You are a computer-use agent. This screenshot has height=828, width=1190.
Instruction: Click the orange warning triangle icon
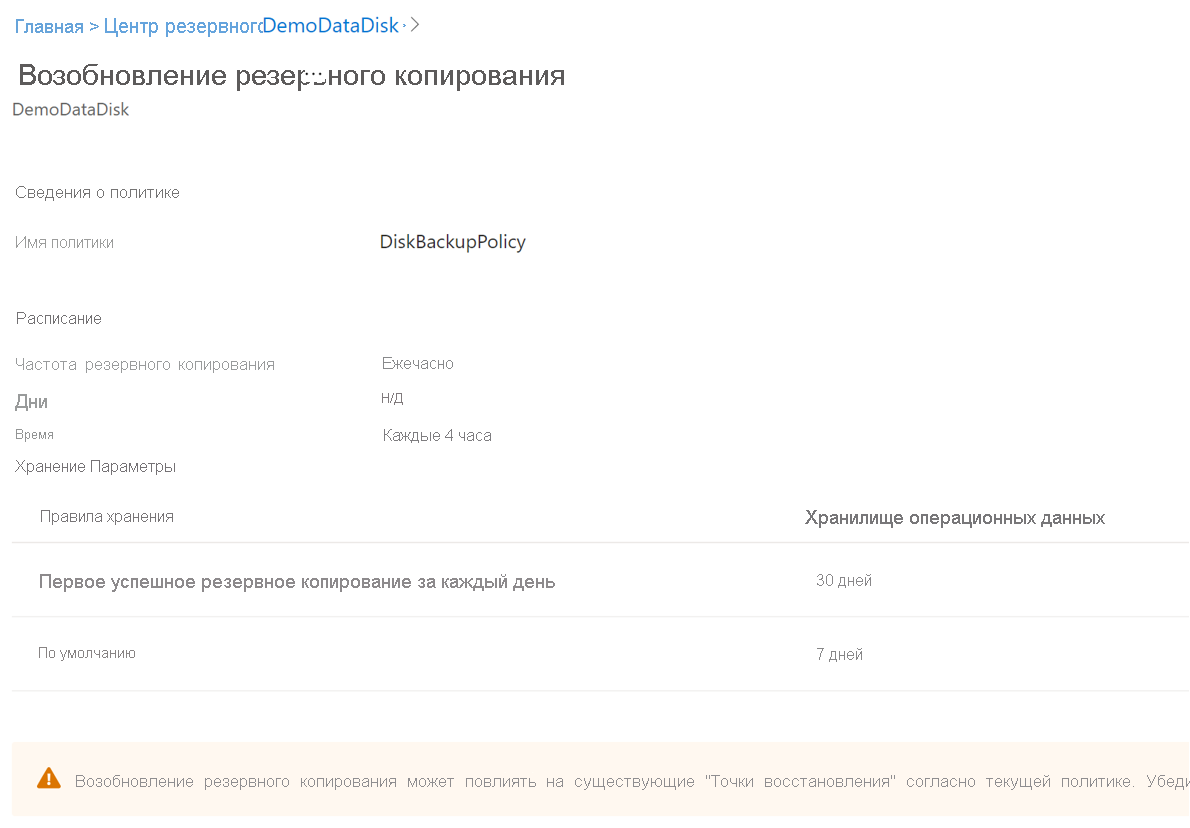point(48,779)
